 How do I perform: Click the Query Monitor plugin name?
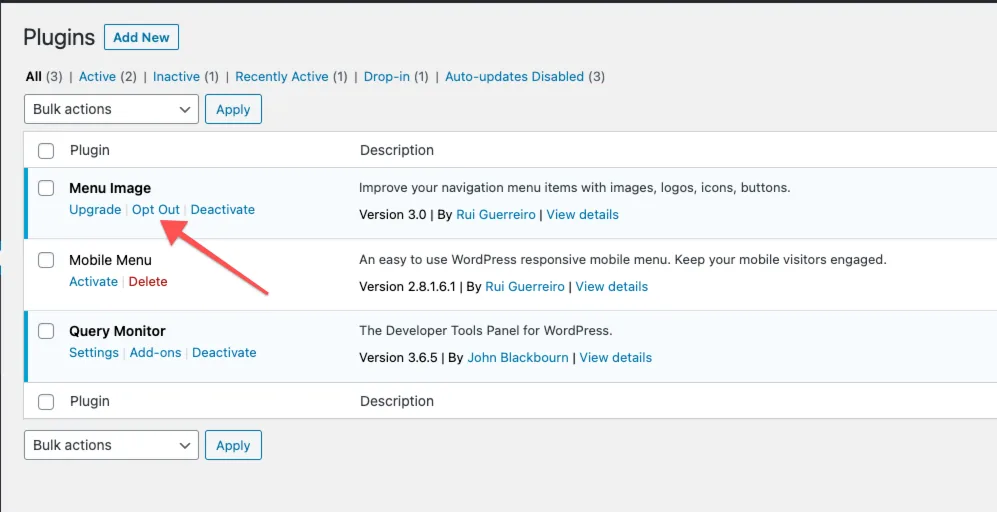(x=118, y=331)
